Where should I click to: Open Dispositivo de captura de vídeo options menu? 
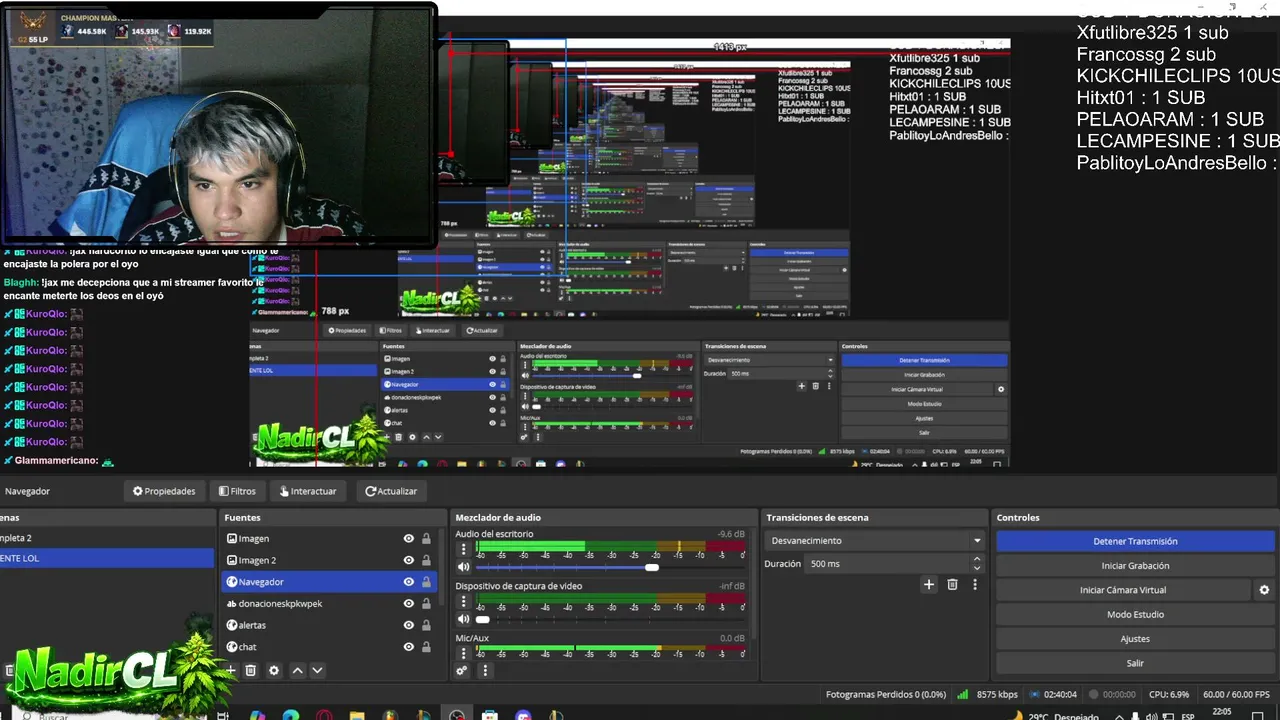[463, 601]
